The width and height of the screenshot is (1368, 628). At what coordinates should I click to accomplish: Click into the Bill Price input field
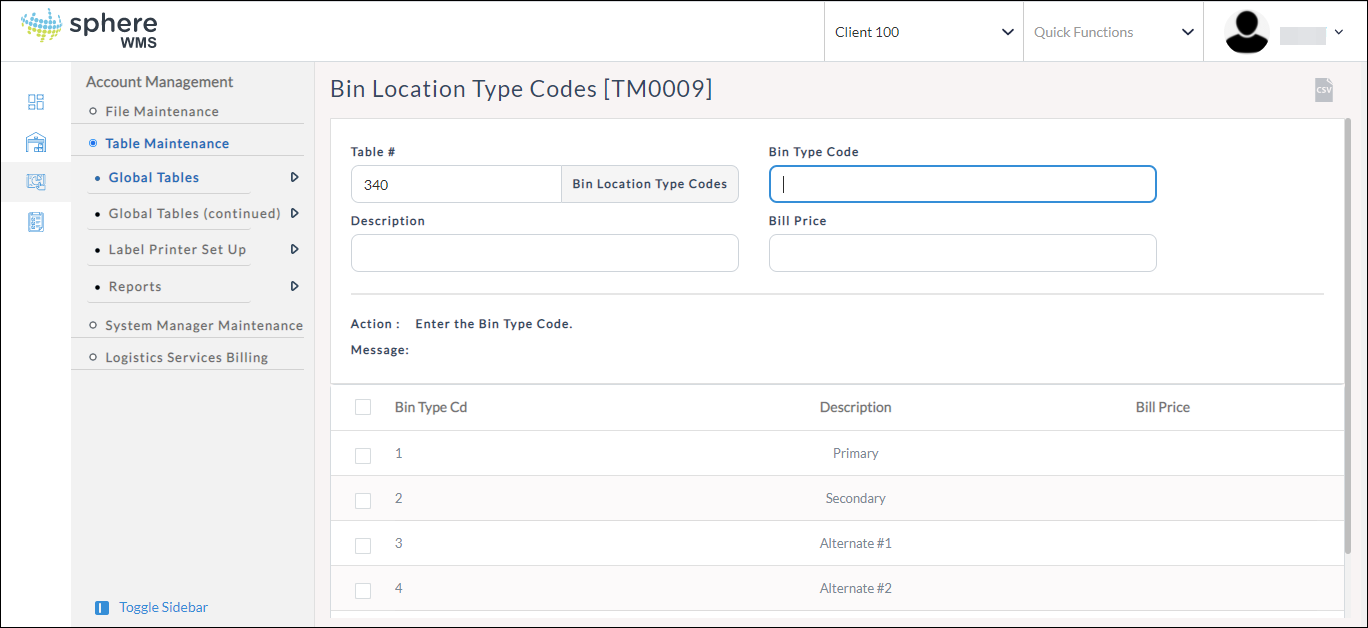962,253
